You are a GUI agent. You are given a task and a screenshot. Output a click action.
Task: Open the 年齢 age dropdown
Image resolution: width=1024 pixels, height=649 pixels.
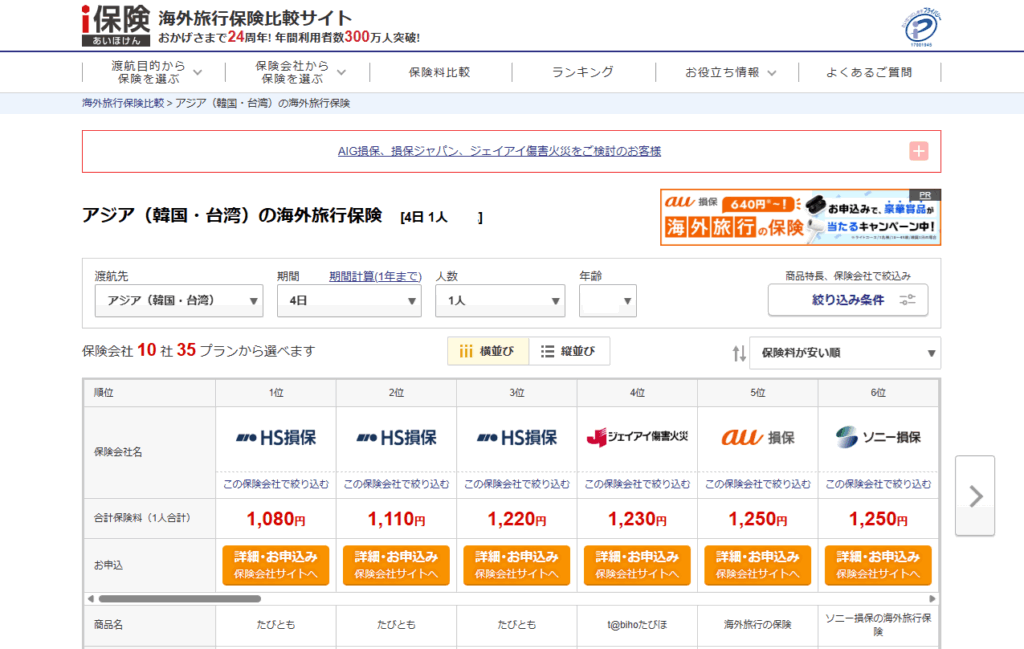coord(607,300)
